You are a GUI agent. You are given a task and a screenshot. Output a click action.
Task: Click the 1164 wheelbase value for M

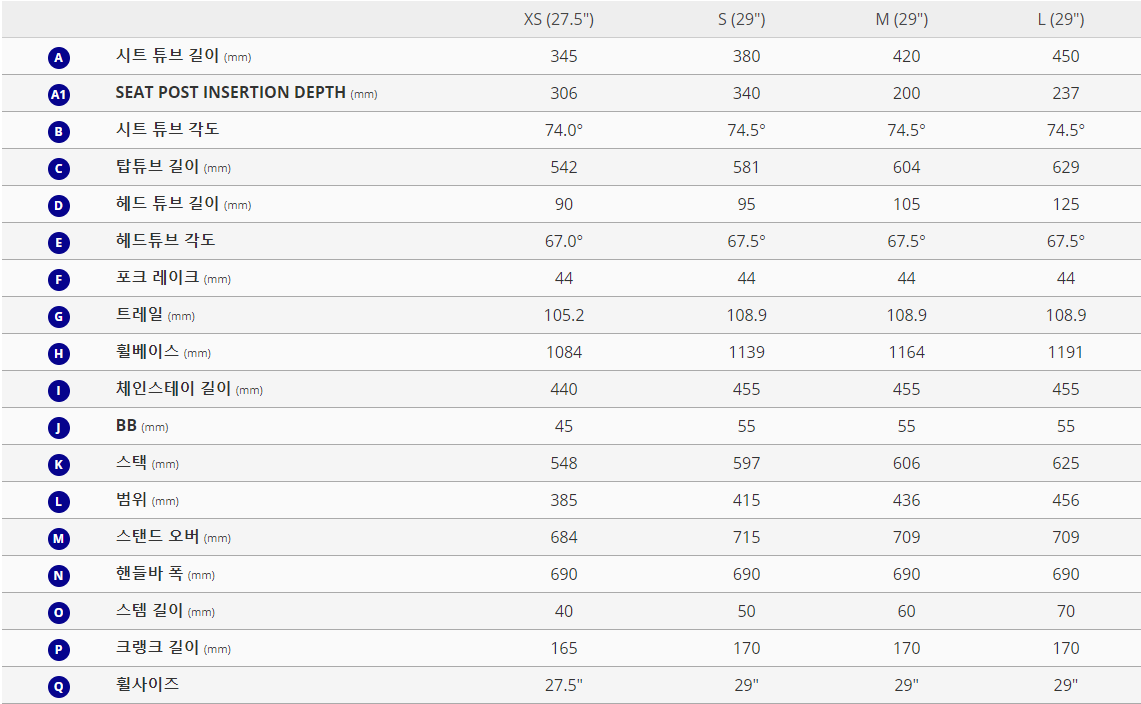[x=907, y=352]
